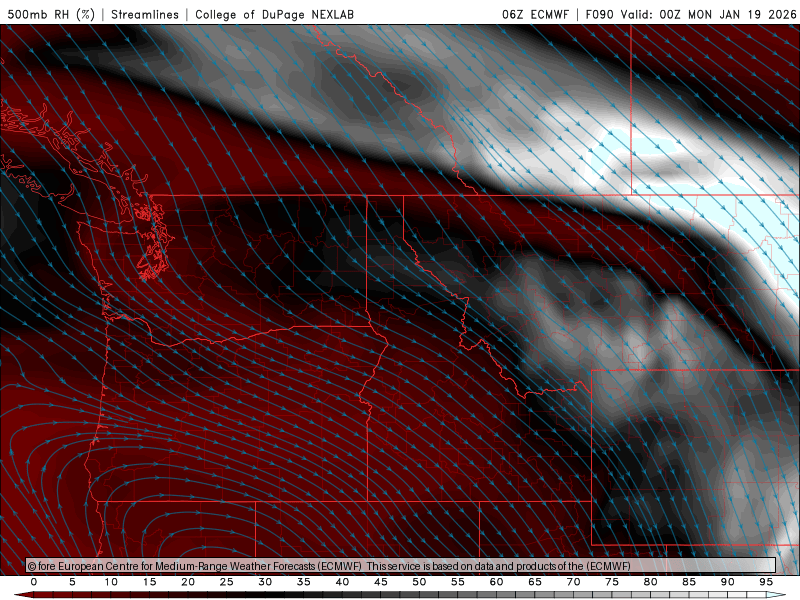
Task: Click the "55" colorbar scale label
Action: [x=458, y=582]
